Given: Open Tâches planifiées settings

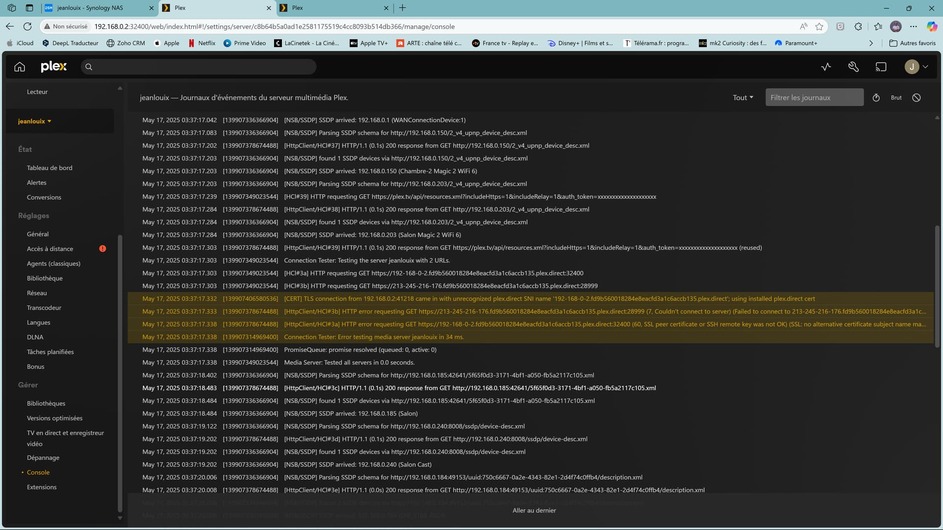Looking at the screenshot, I should tap(50, 352).
